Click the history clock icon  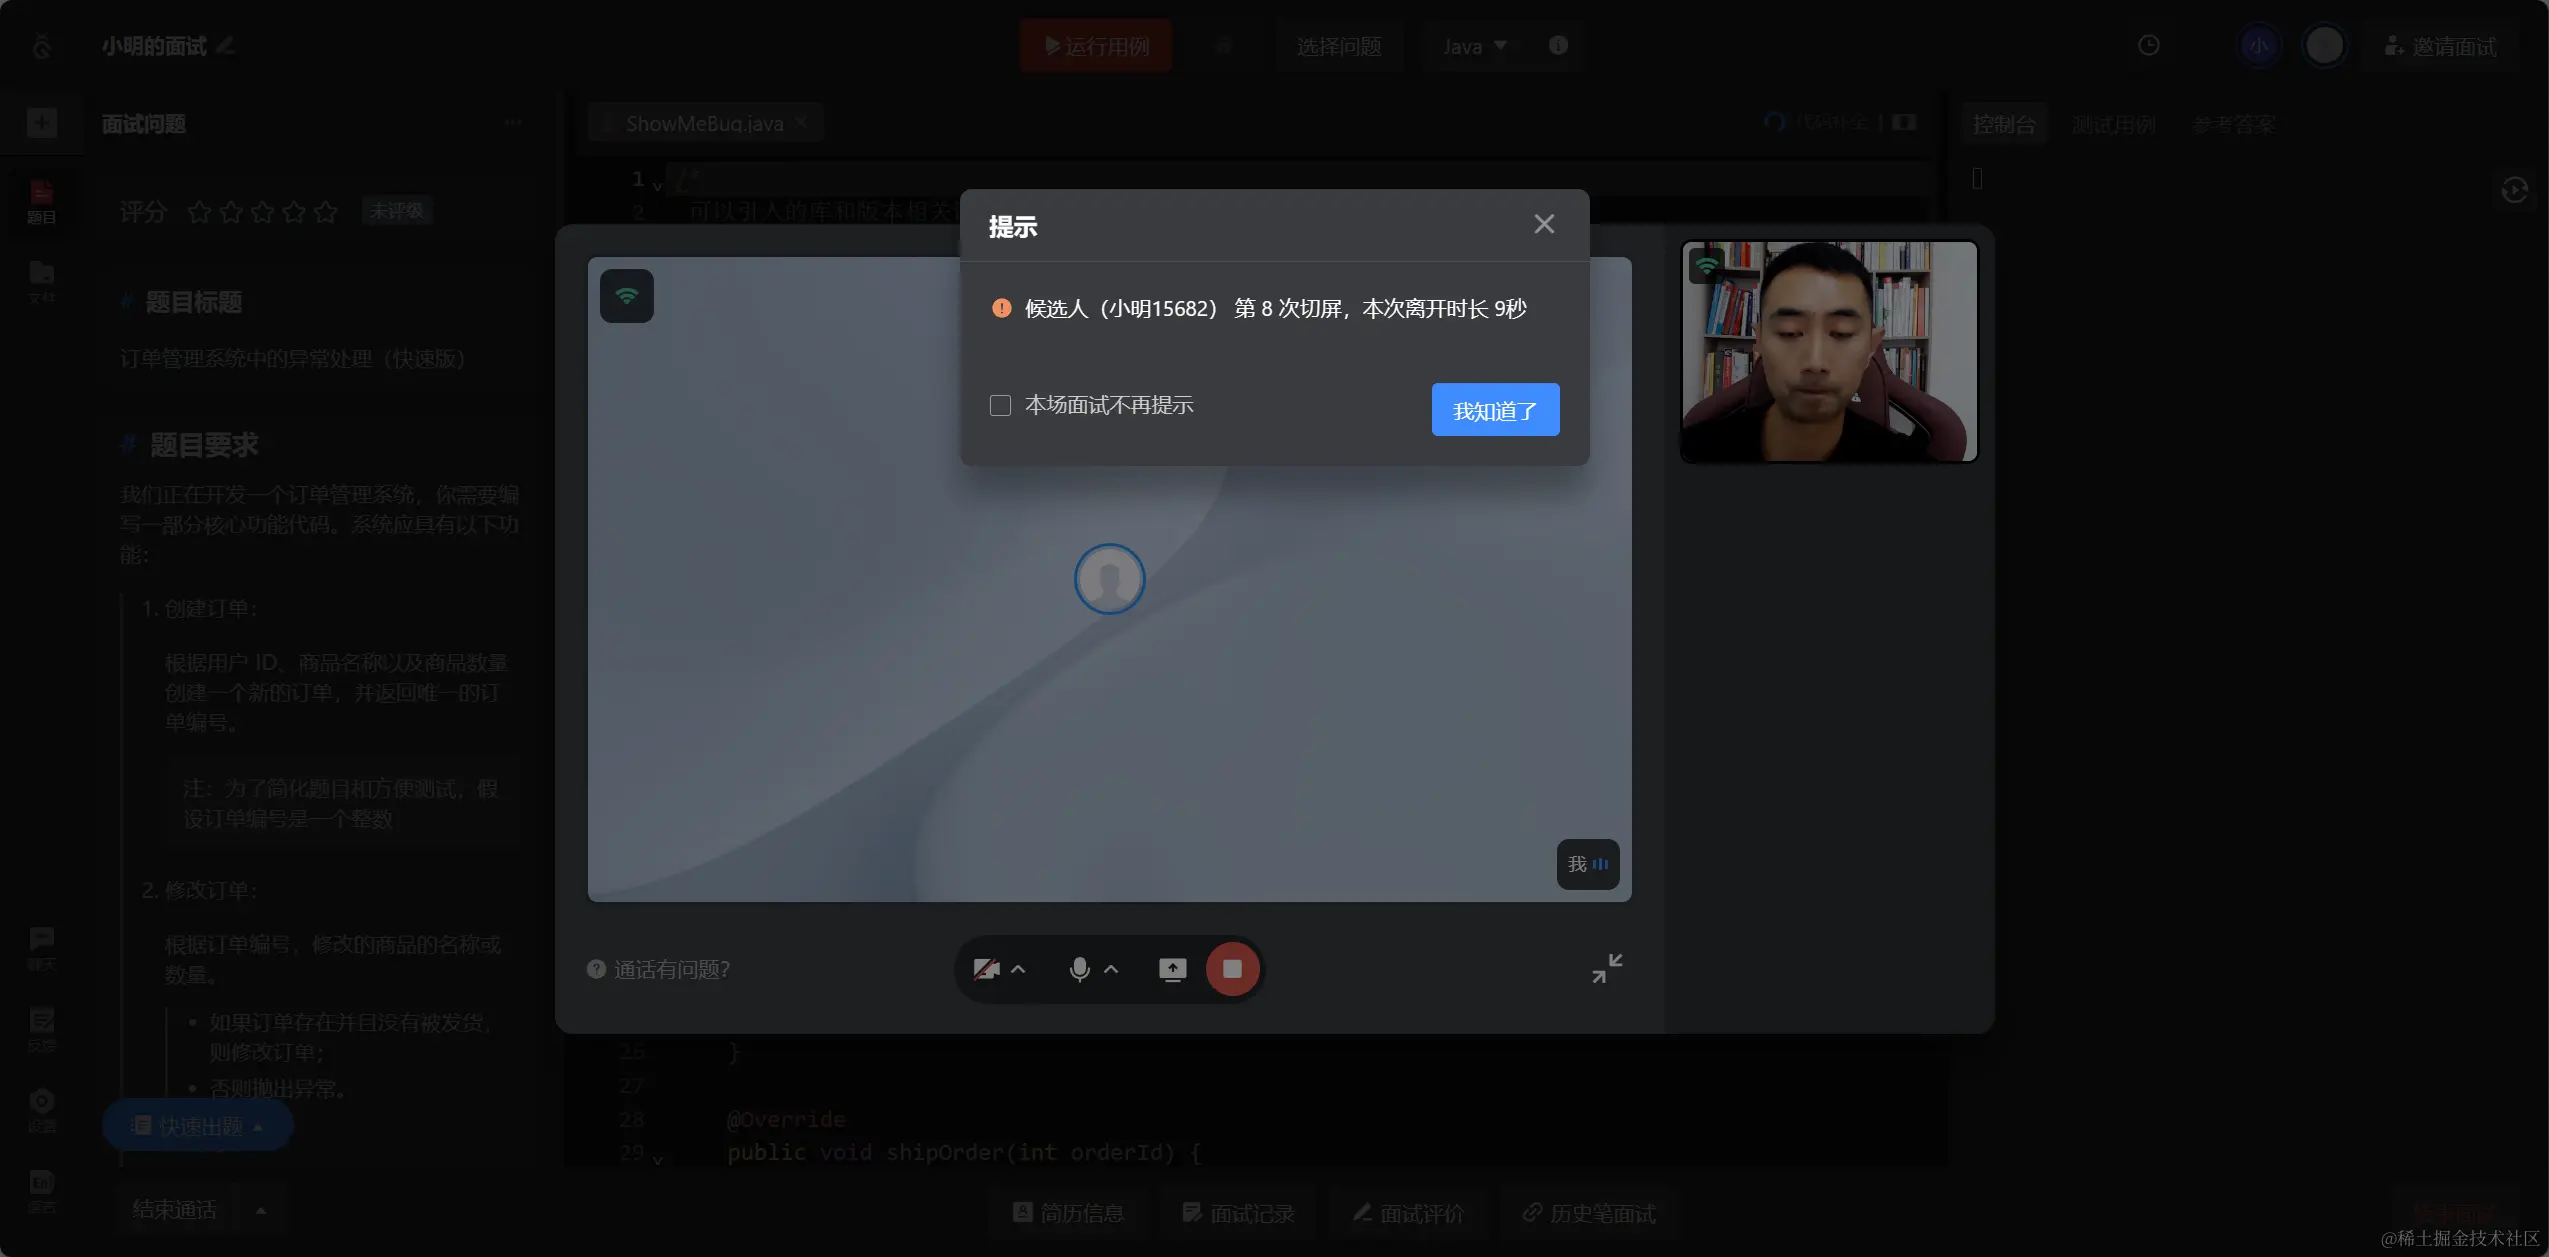point(2148,46)
